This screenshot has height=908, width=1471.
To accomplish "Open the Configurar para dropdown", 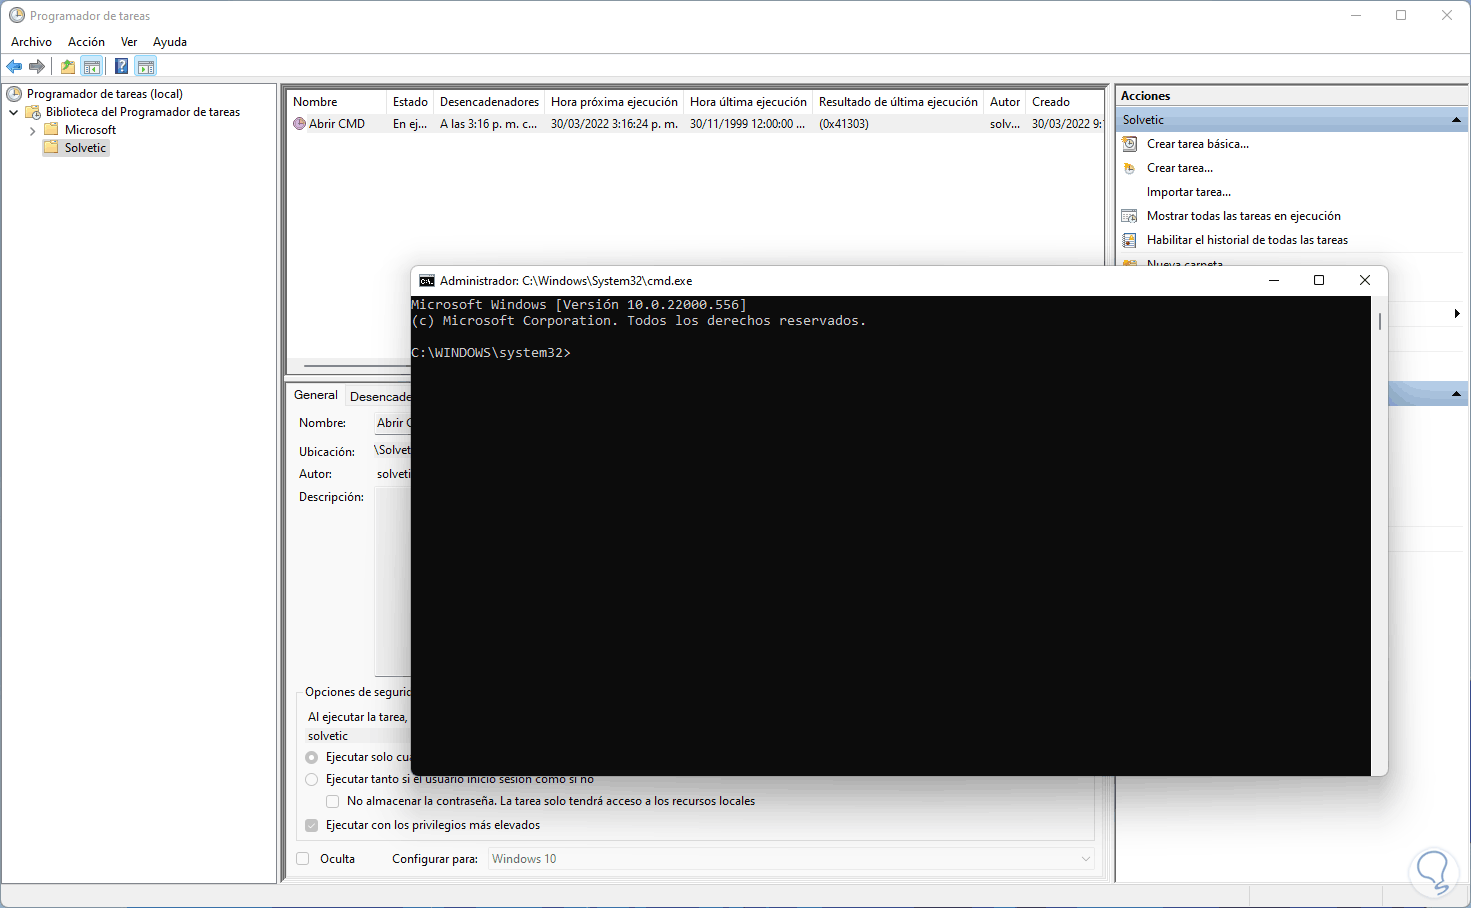I will pos(791,859).
